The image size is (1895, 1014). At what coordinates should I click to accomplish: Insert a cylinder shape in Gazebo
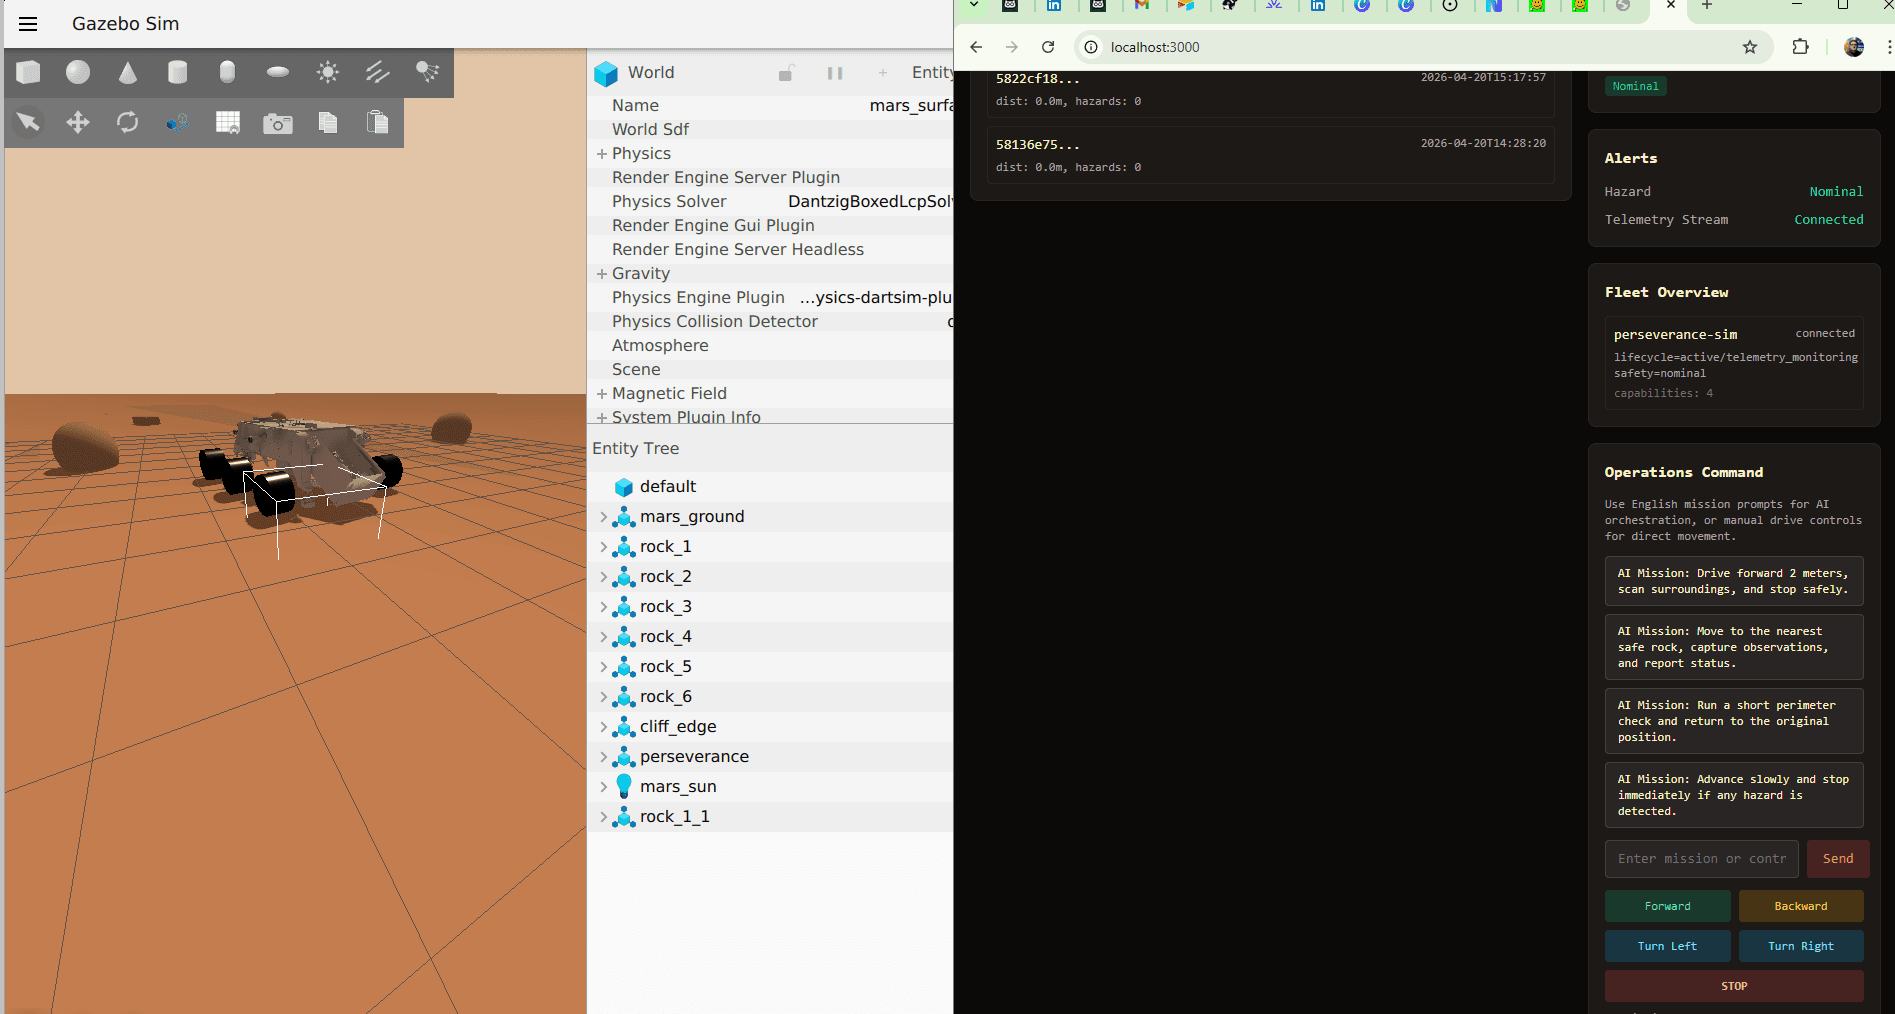(178, 72)
